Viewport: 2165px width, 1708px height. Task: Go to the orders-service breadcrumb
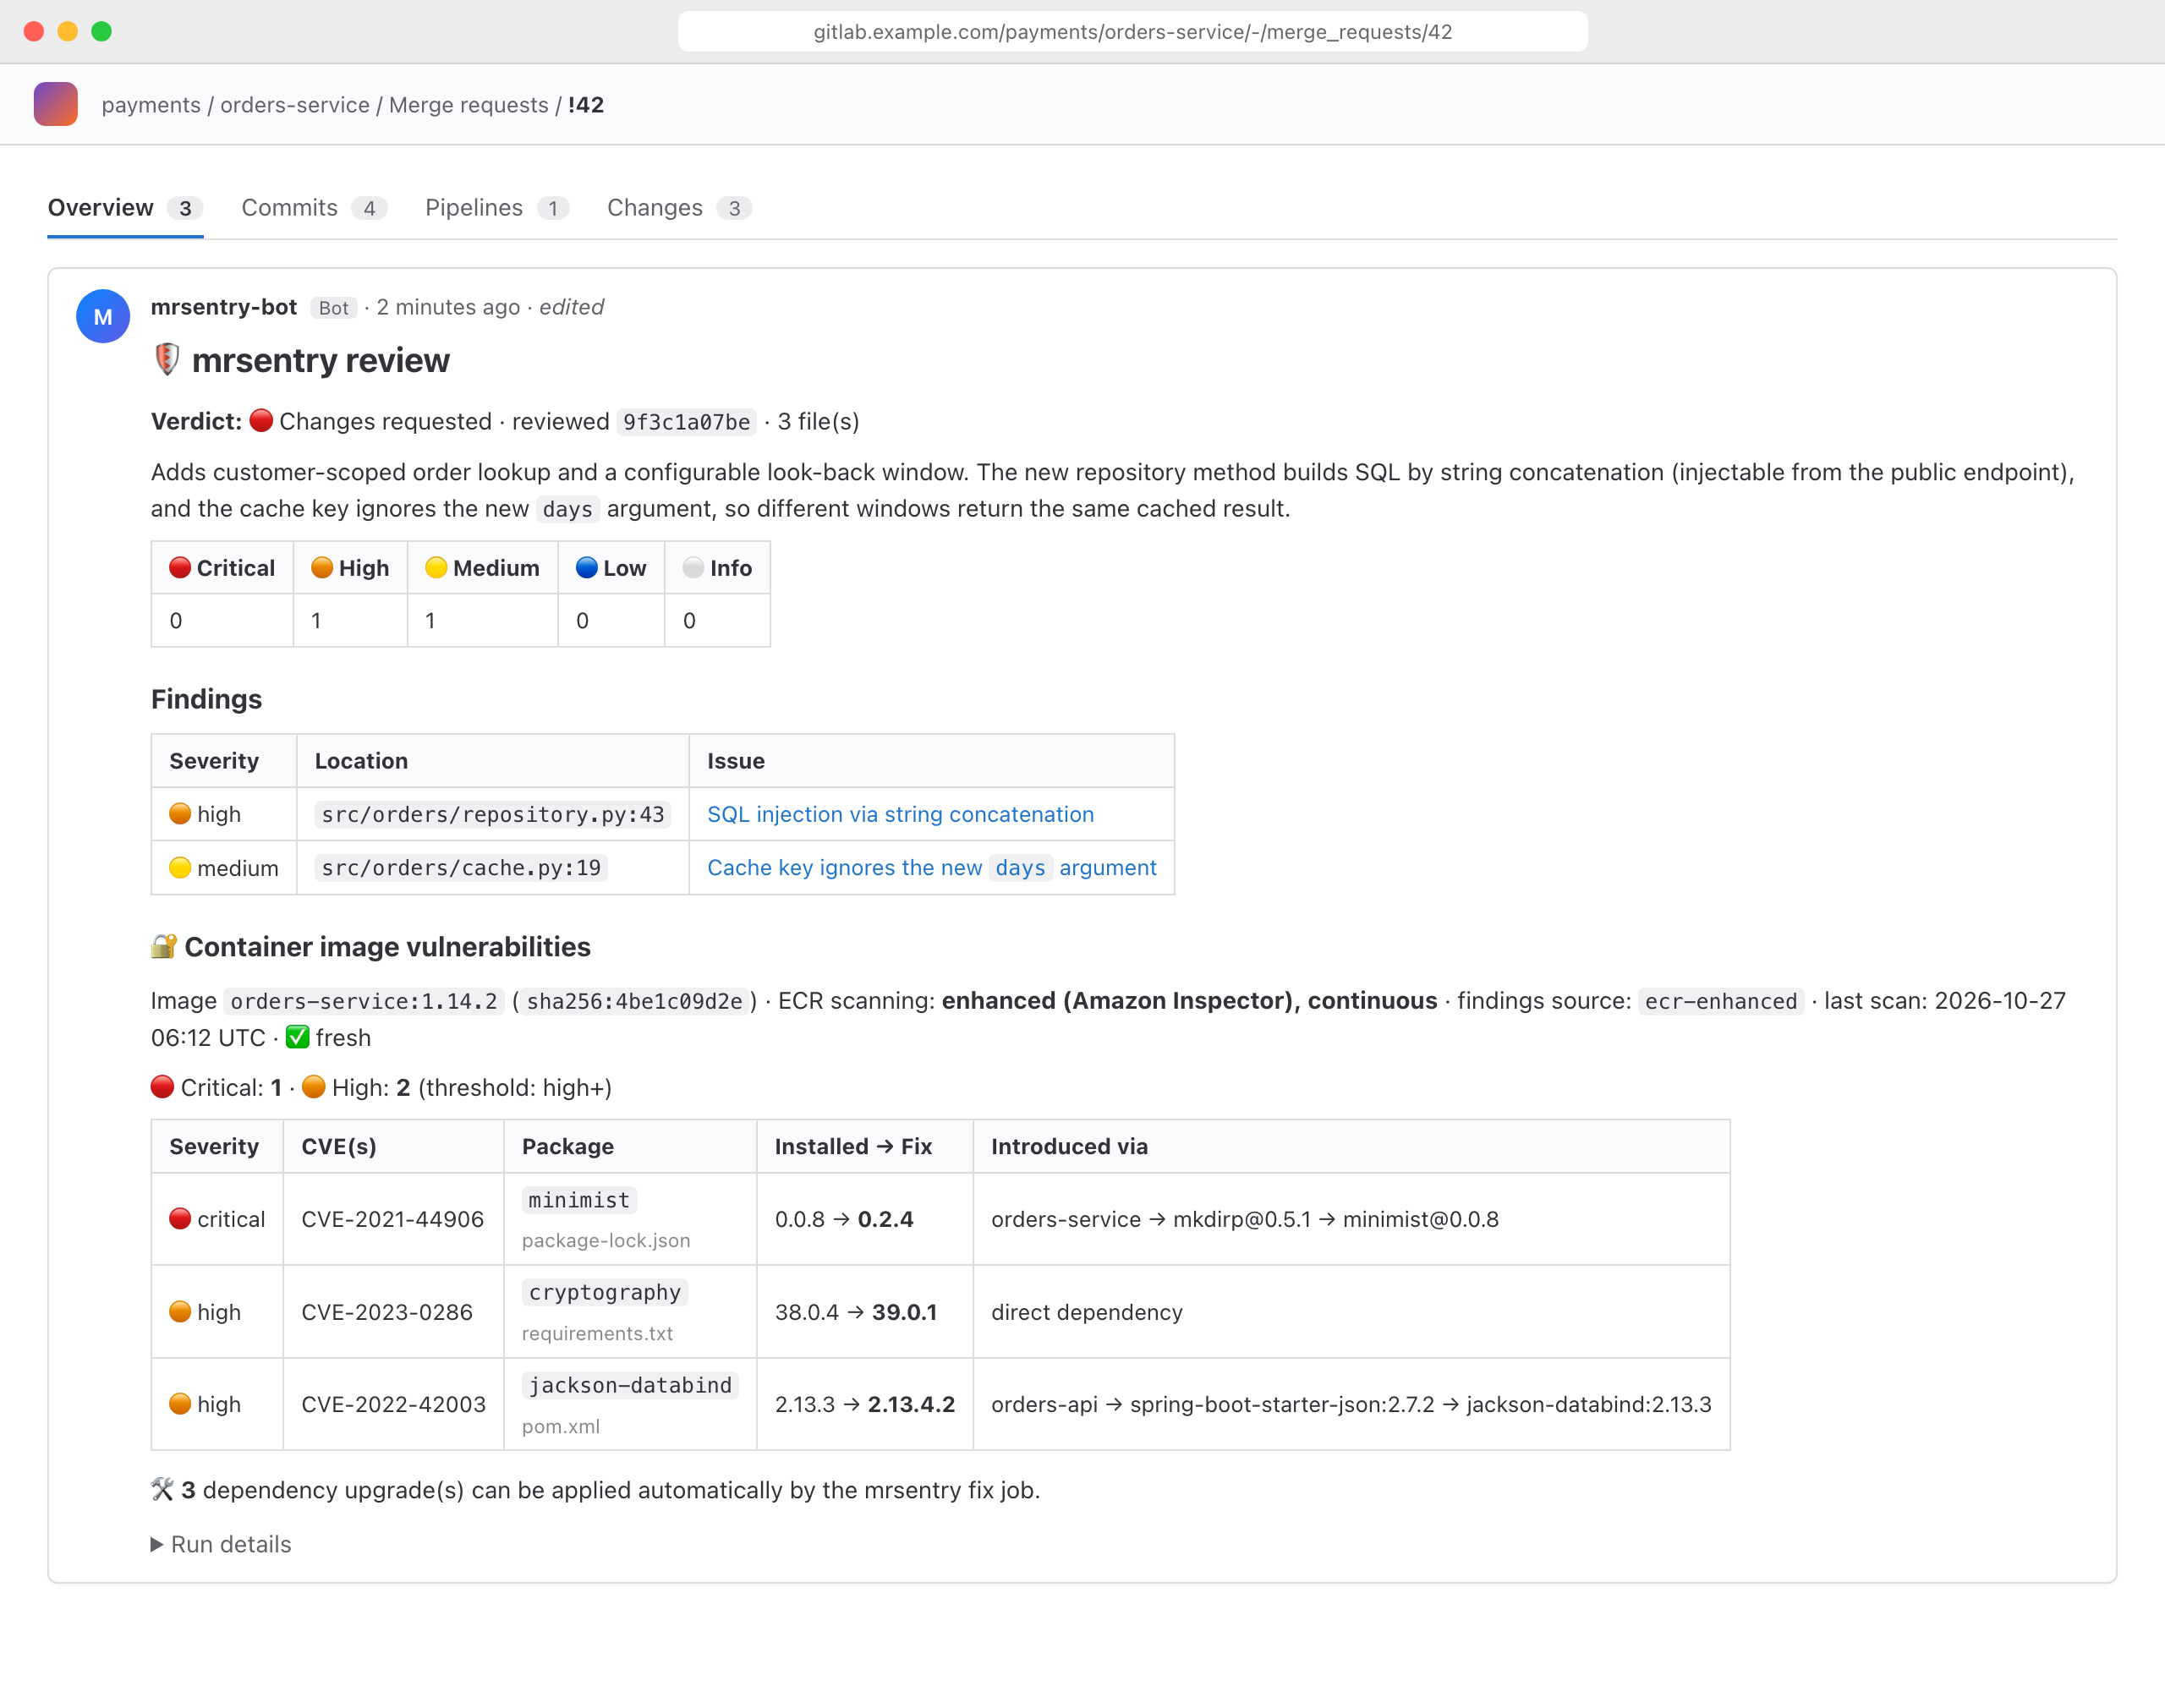[x=295, y=105]
